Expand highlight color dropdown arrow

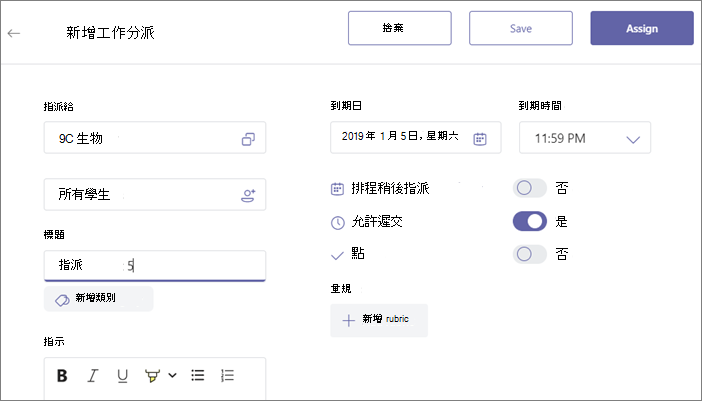[172, 375]
